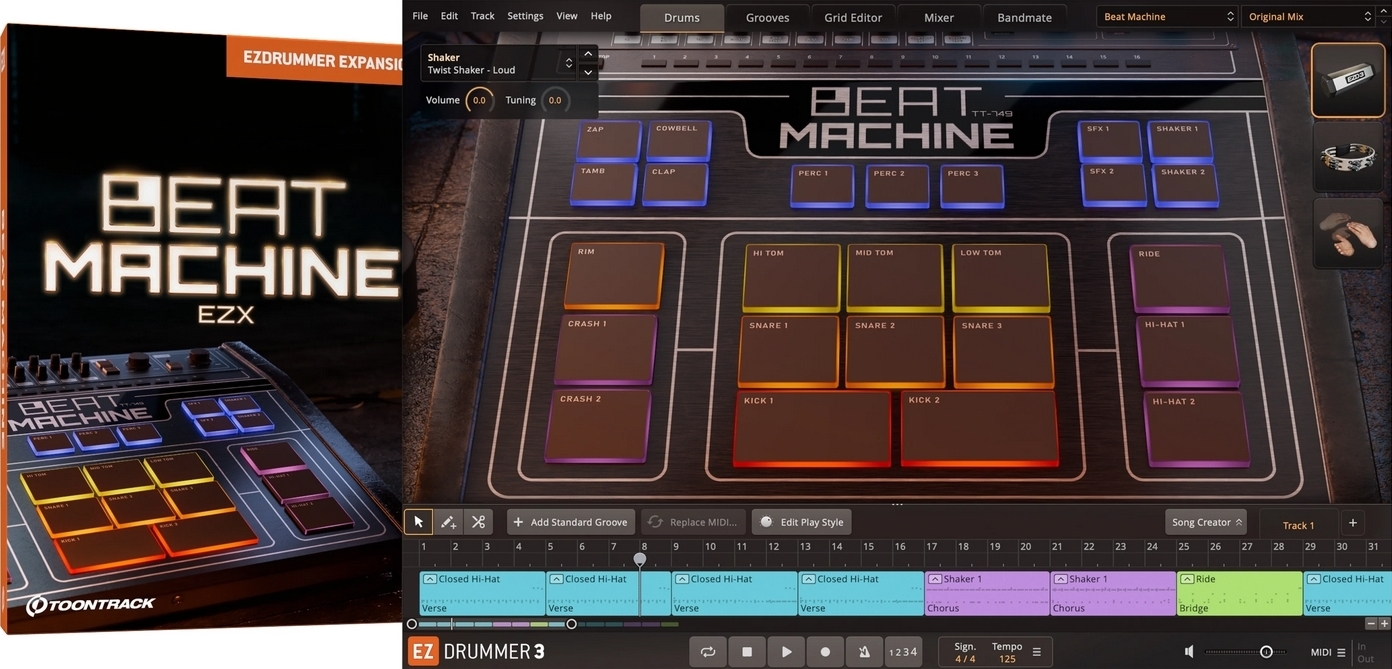
Task: Toggle loop playback with repeat icon
Action: click(708, 651)
